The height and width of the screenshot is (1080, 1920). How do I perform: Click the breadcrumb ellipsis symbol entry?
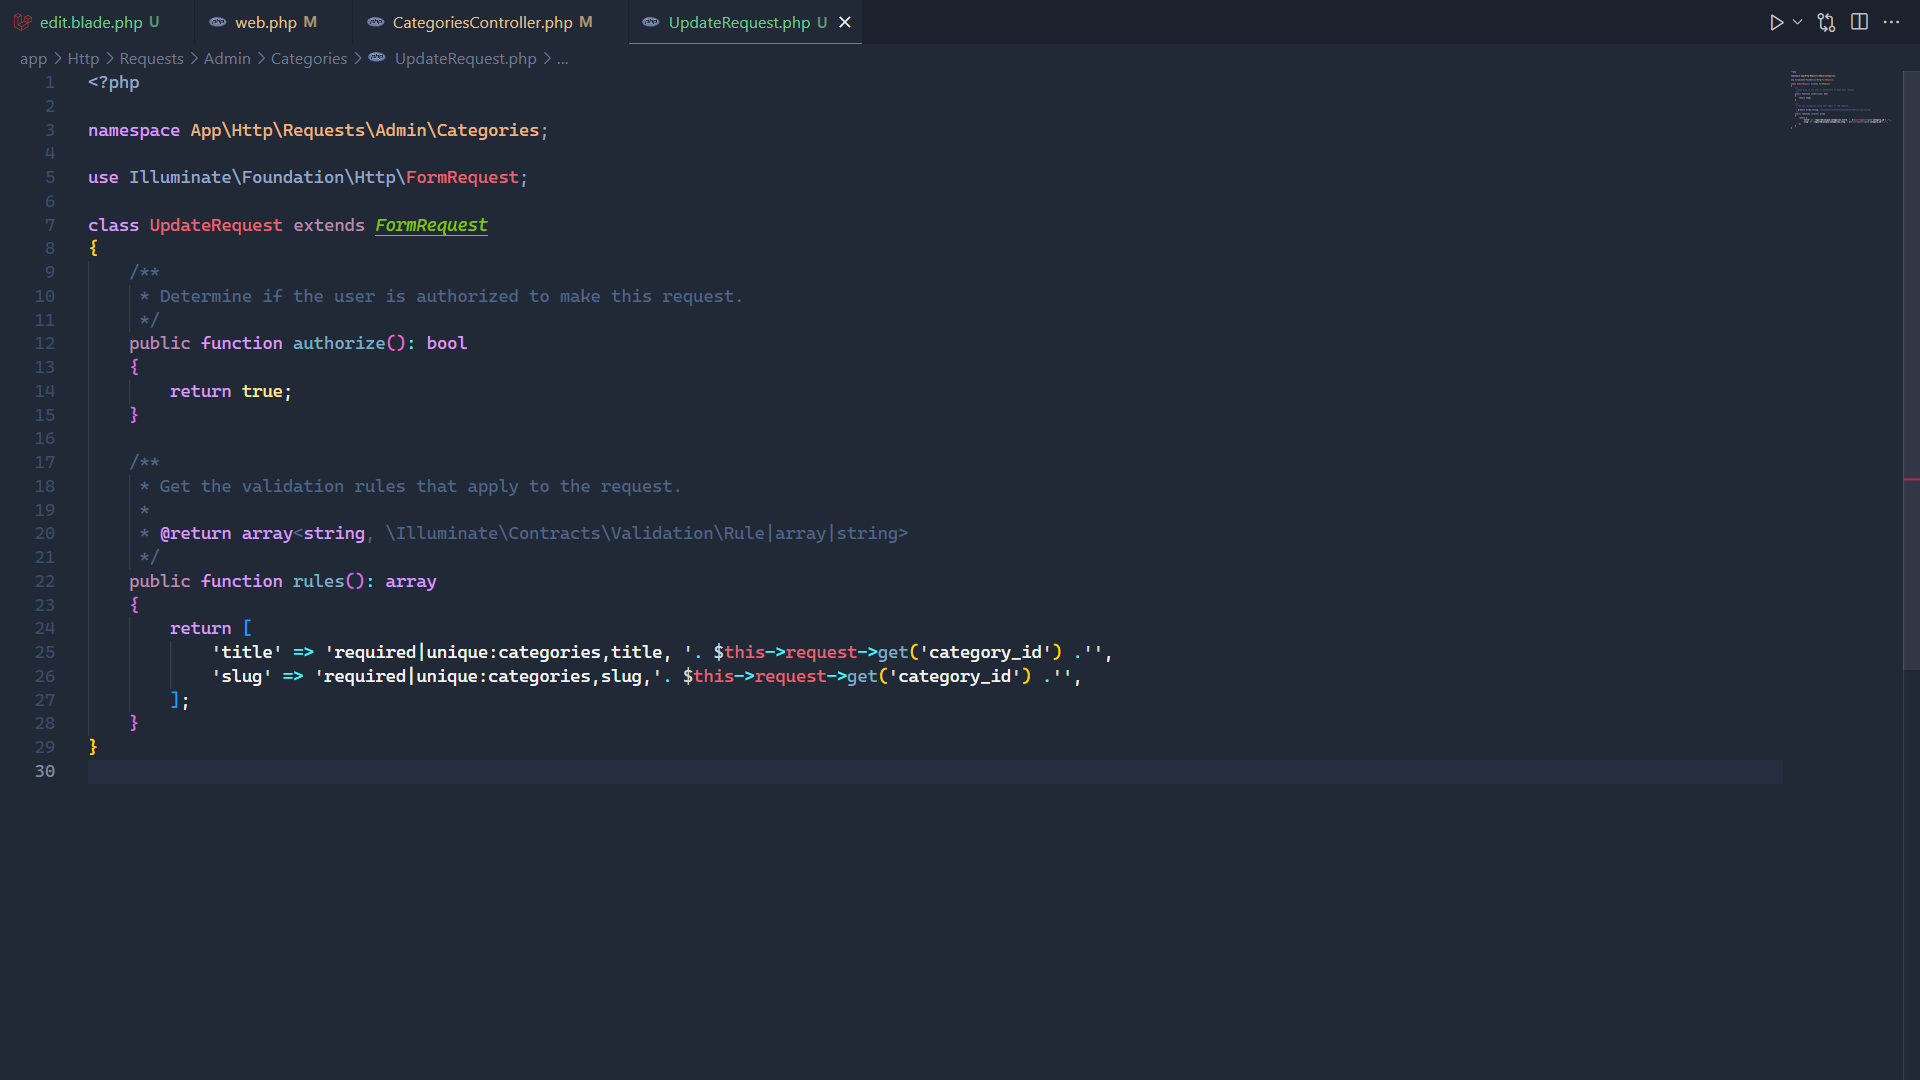[x=563, y=59]
